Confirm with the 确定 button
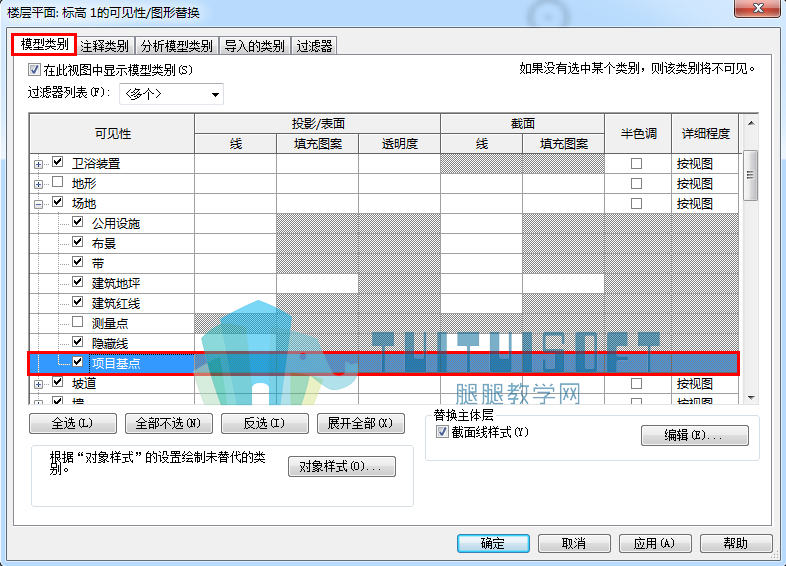 point(493,543)
